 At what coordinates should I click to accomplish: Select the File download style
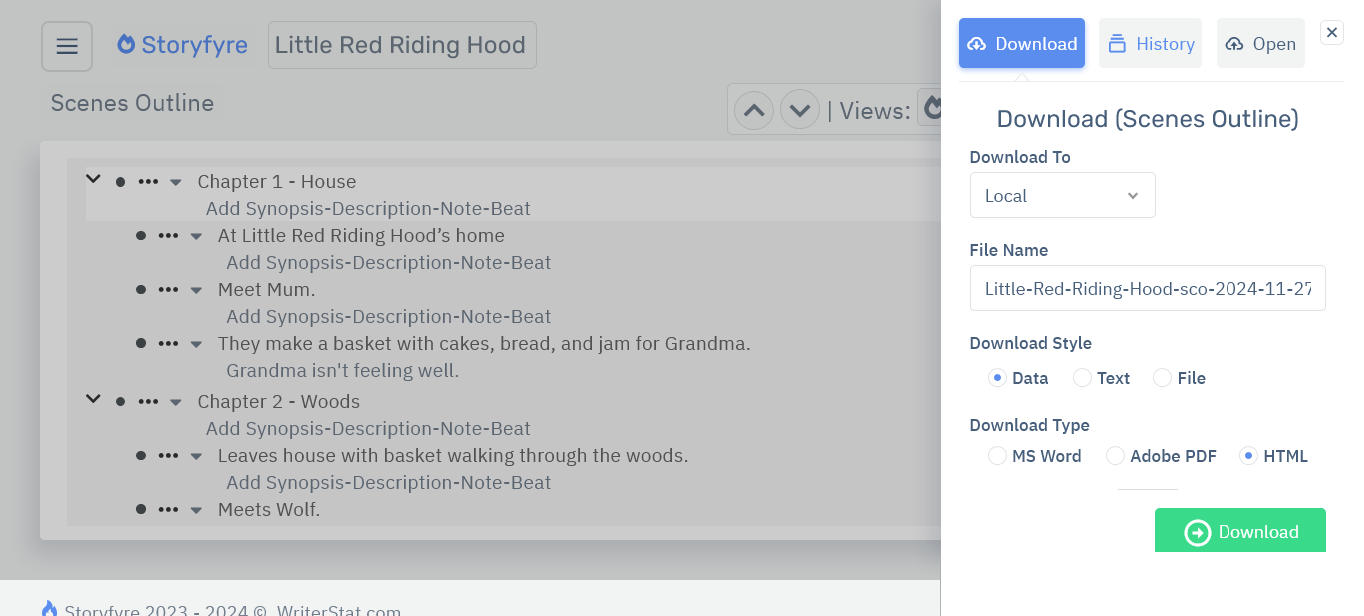pyautogui.click(x=1162, y=378)
